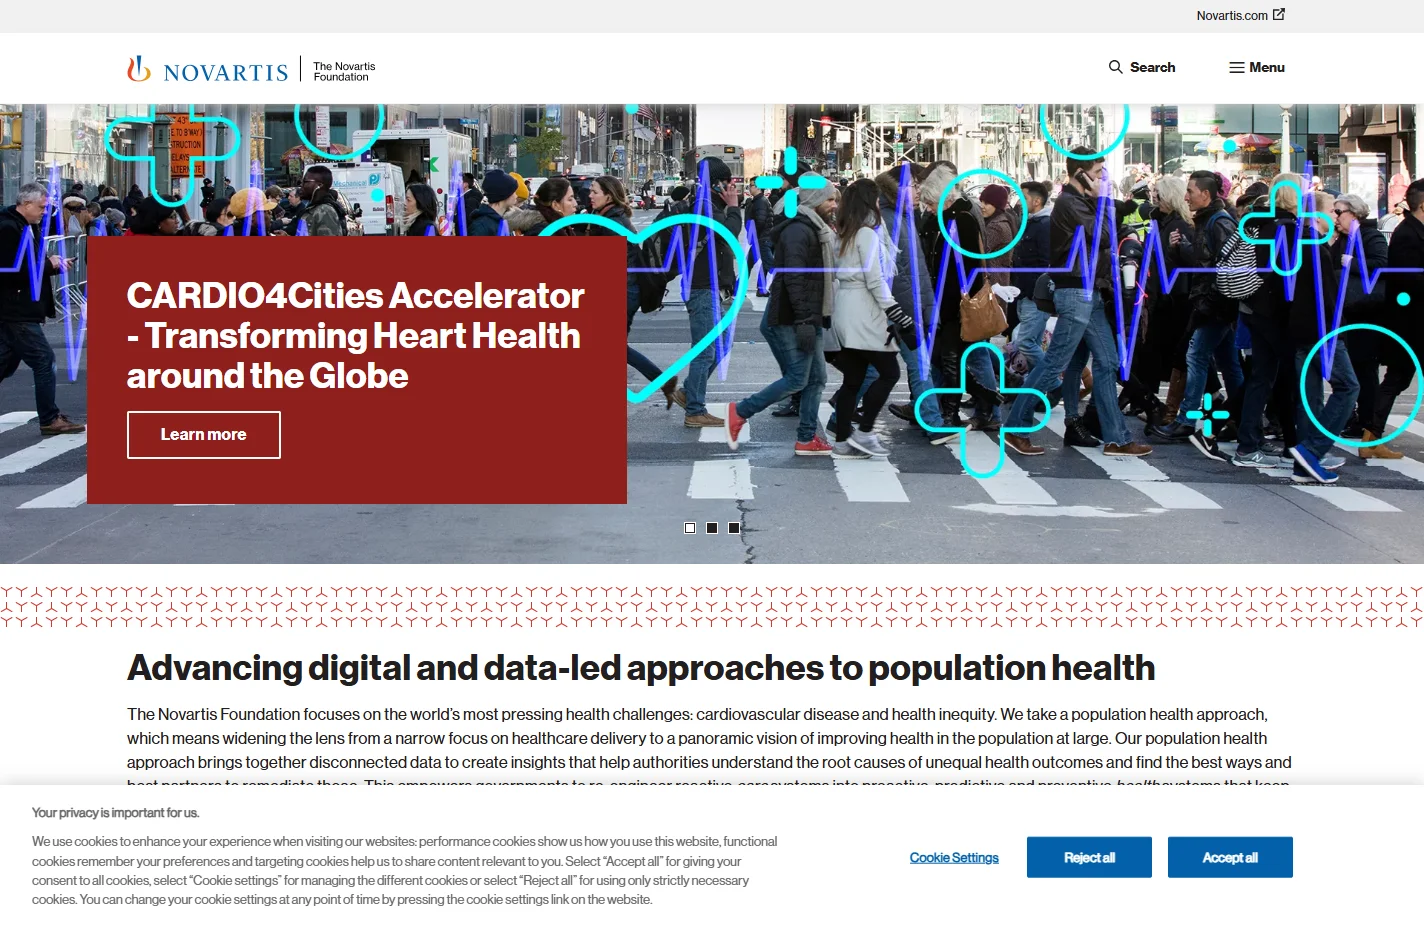1424x933 pixels.
Task: Open the external Novartis.com link
Action: 1240,15
